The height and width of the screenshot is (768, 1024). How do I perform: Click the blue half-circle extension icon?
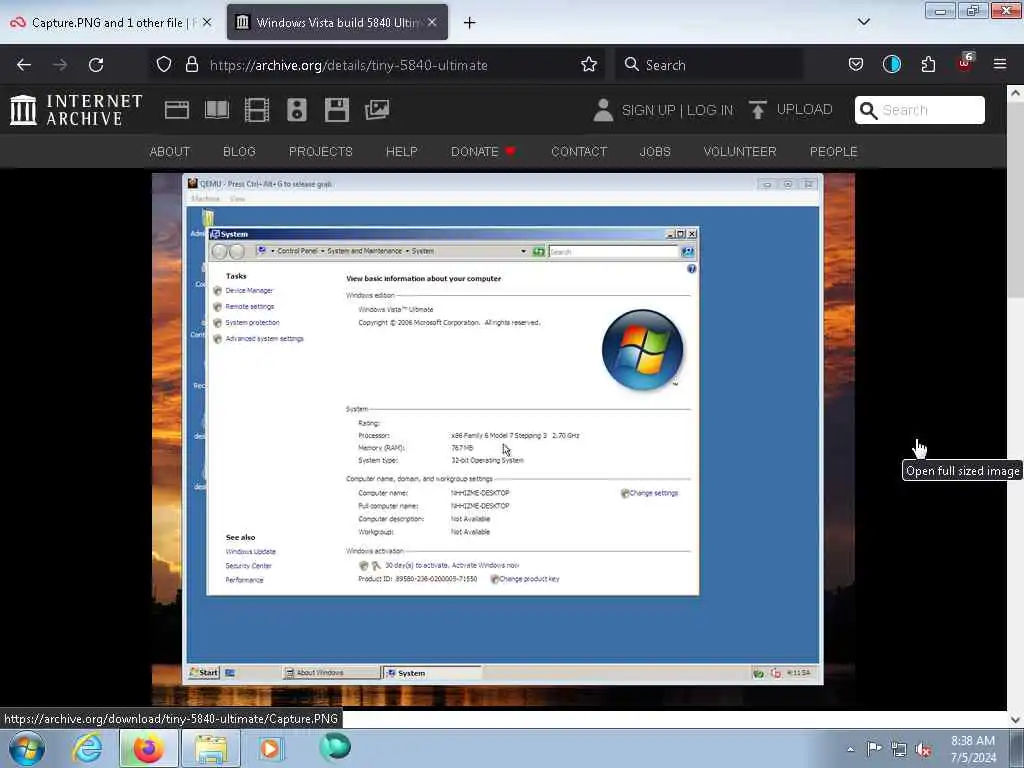tap(891, 65)
